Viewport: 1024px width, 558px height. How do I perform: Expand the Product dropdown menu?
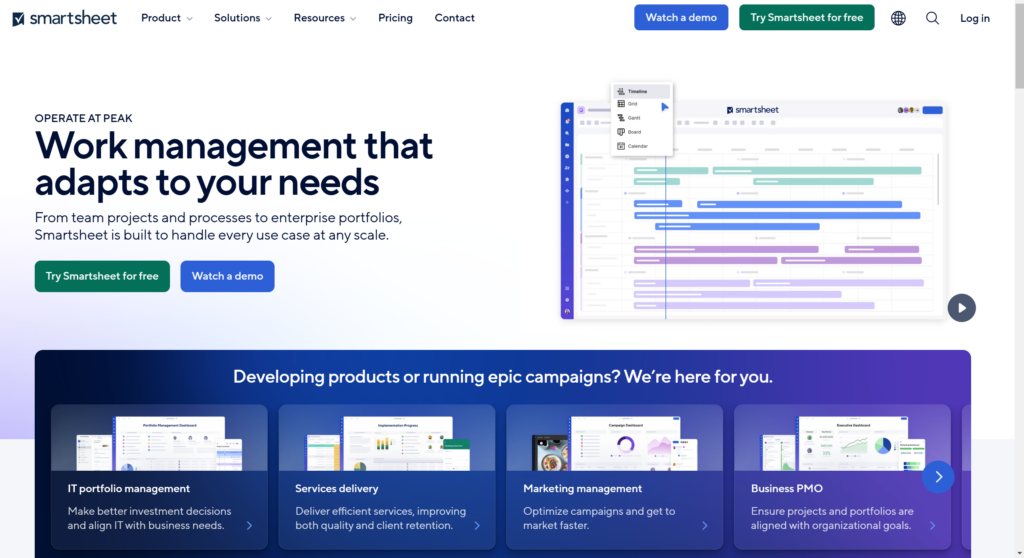coord(167,18)
